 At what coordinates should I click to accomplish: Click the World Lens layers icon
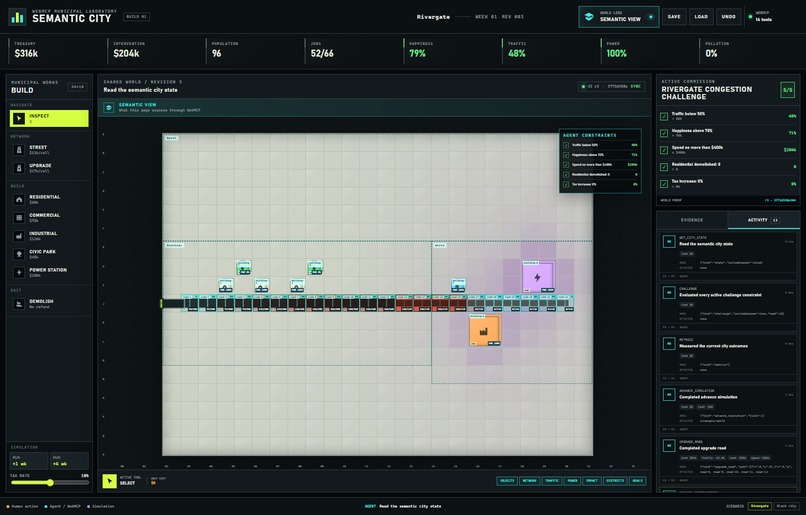[x=589, y=17]
